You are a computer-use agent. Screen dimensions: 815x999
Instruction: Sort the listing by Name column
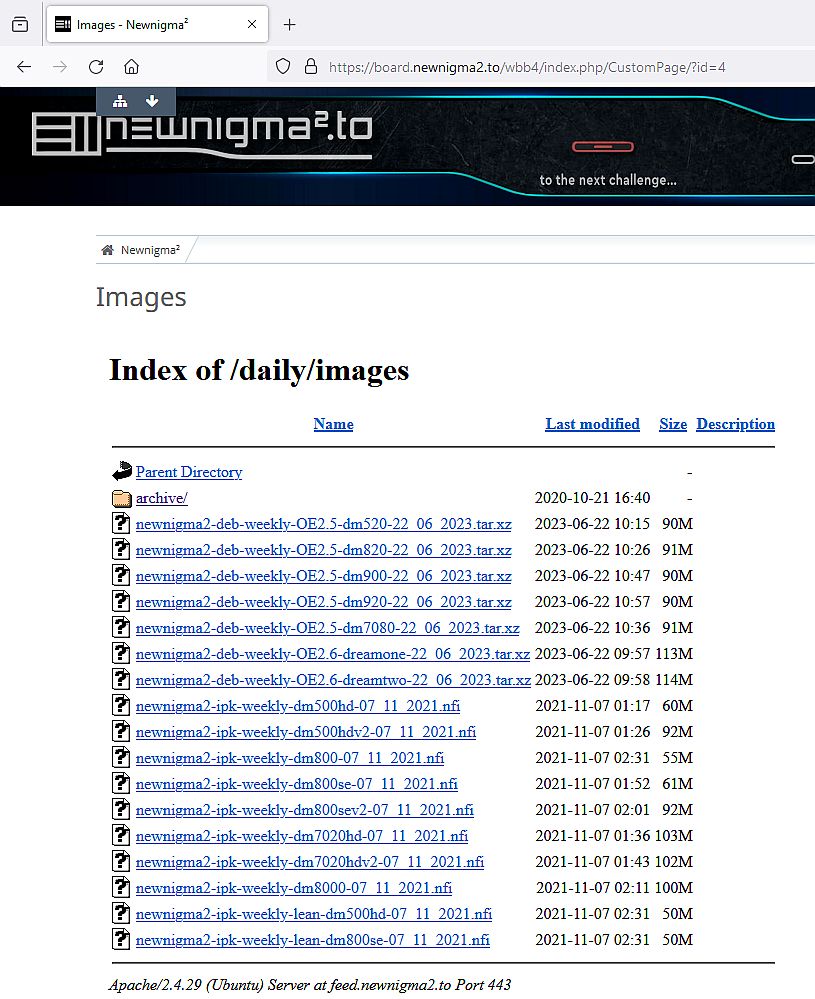point(333,424)
